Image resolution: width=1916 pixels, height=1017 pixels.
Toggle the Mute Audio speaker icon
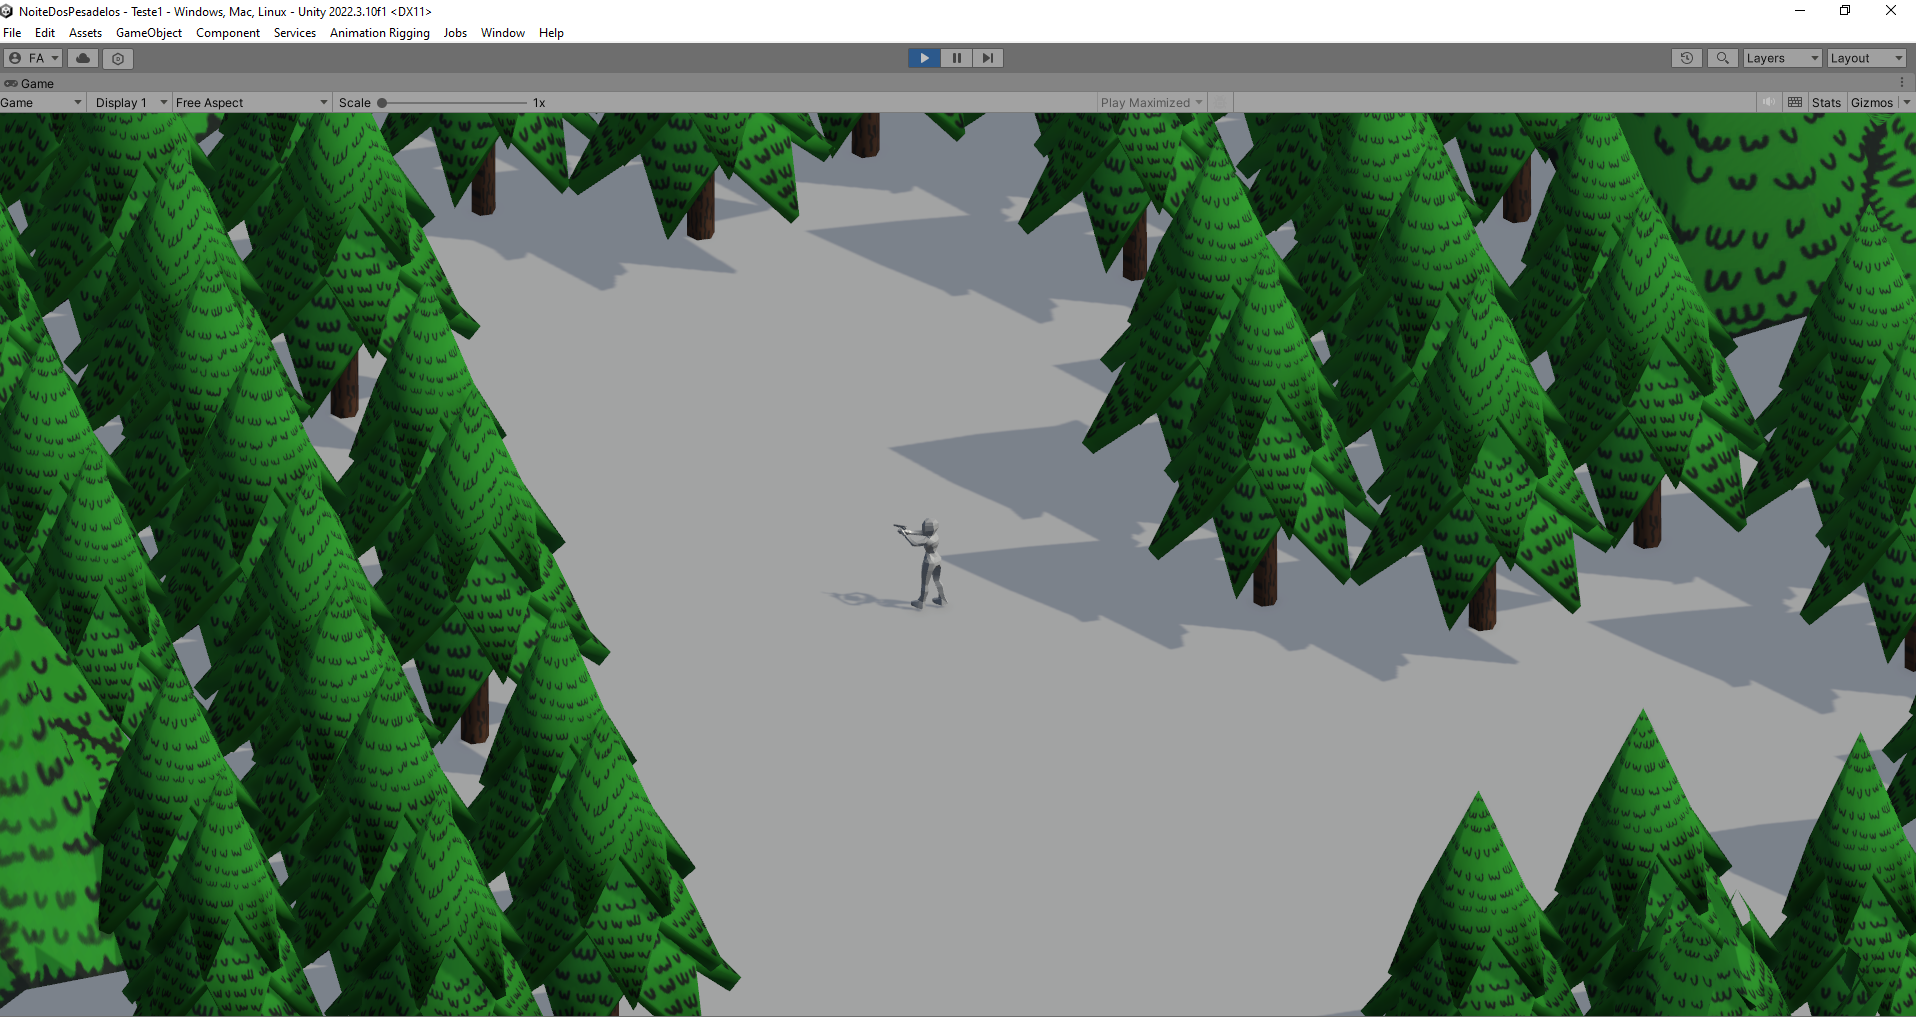point(1769,102)
